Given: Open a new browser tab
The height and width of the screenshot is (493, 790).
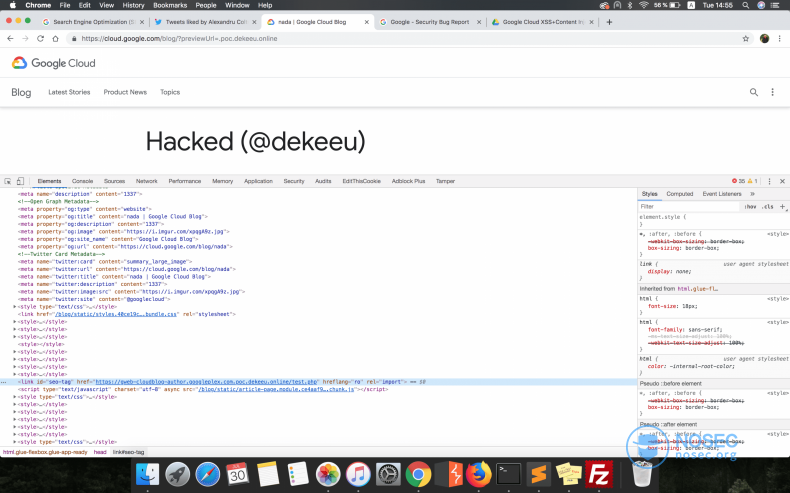Looking at the screenshot, I should tap(609, 22).
